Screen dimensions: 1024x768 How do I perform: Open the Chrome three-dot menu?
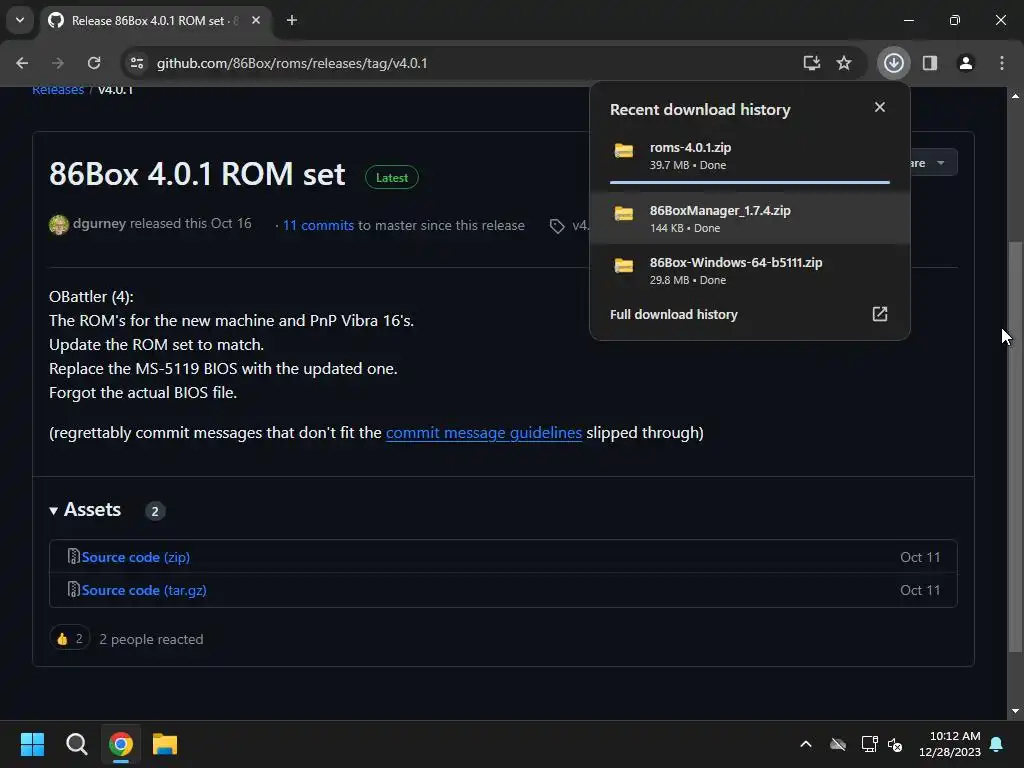pyautogui.click(x=1002, y=63)
